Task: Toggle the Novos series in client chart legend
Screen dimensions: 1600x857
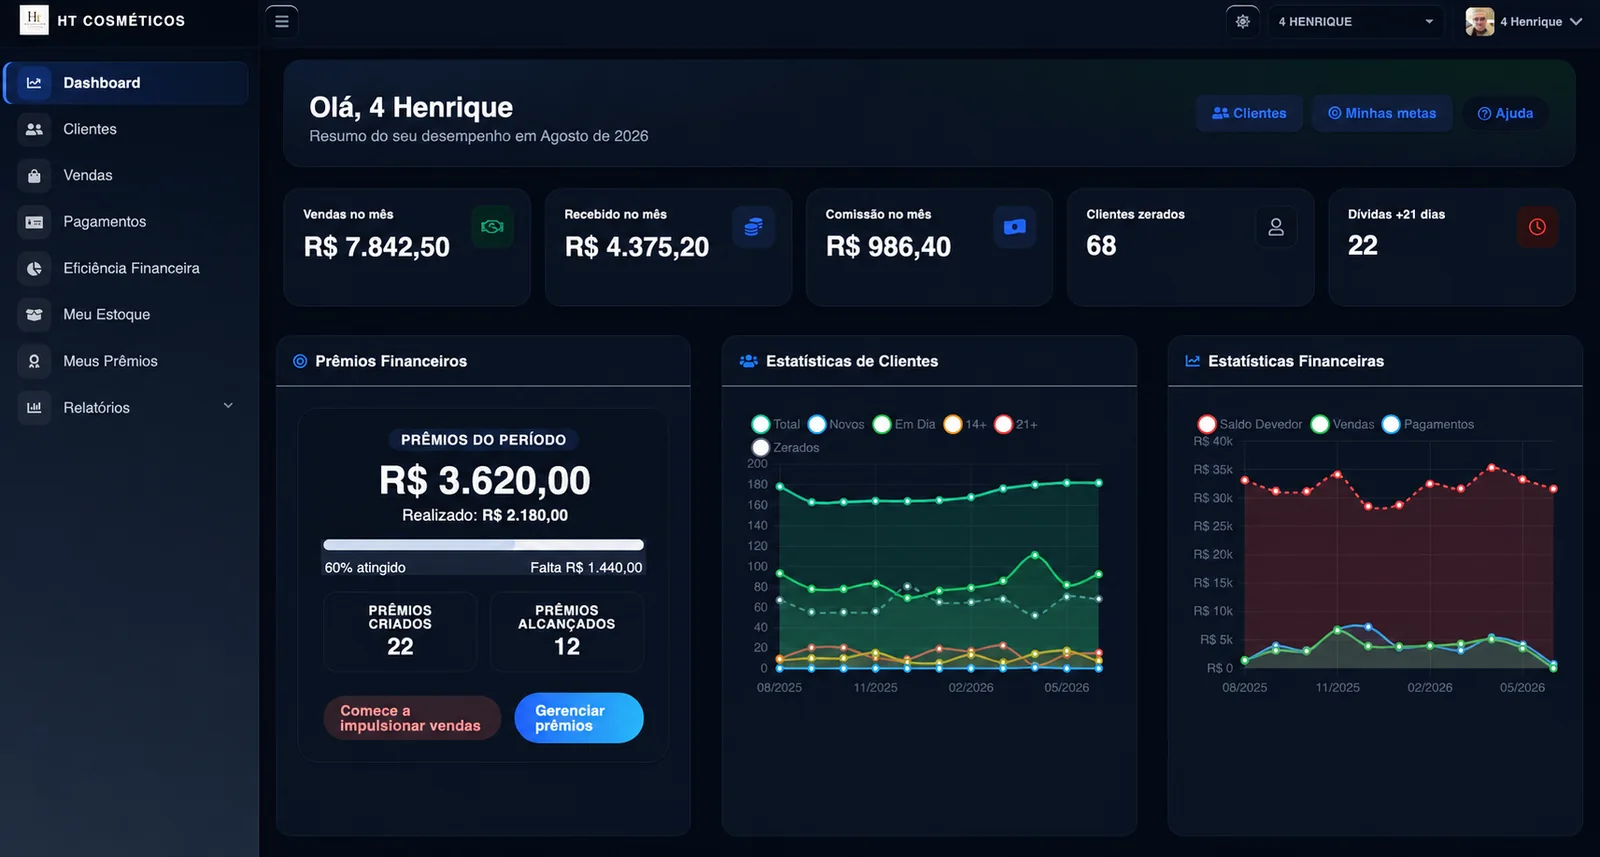Action: click(x=836, y=424)
